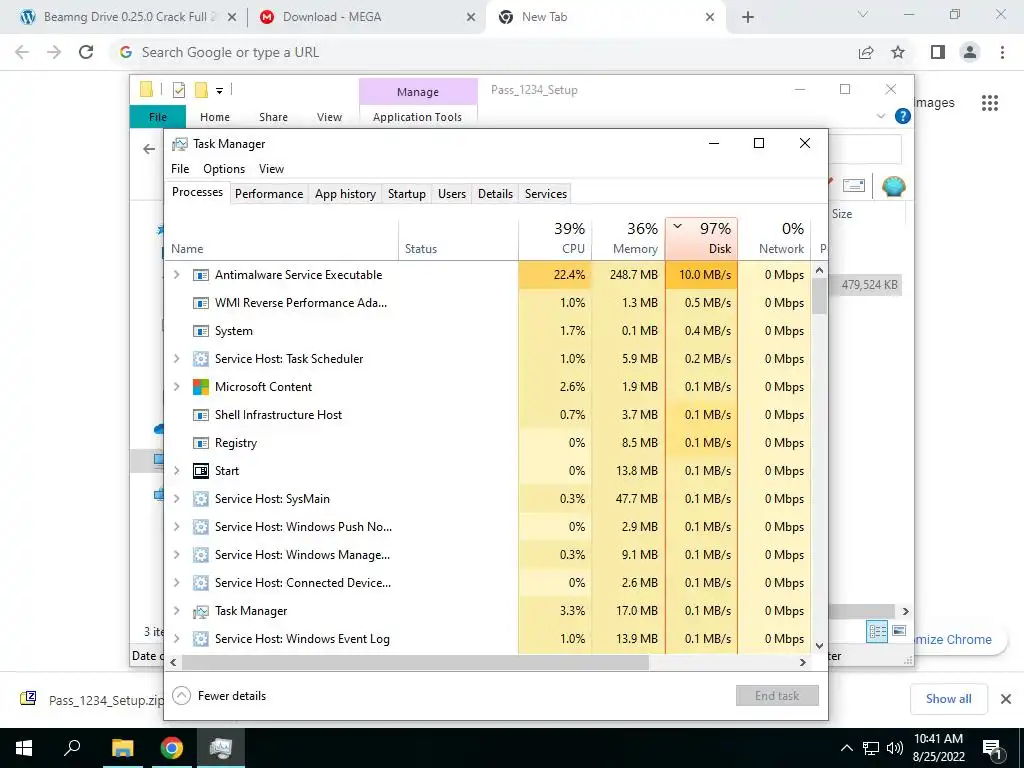Show hidden system tray icons chevron

pos(846,748)
